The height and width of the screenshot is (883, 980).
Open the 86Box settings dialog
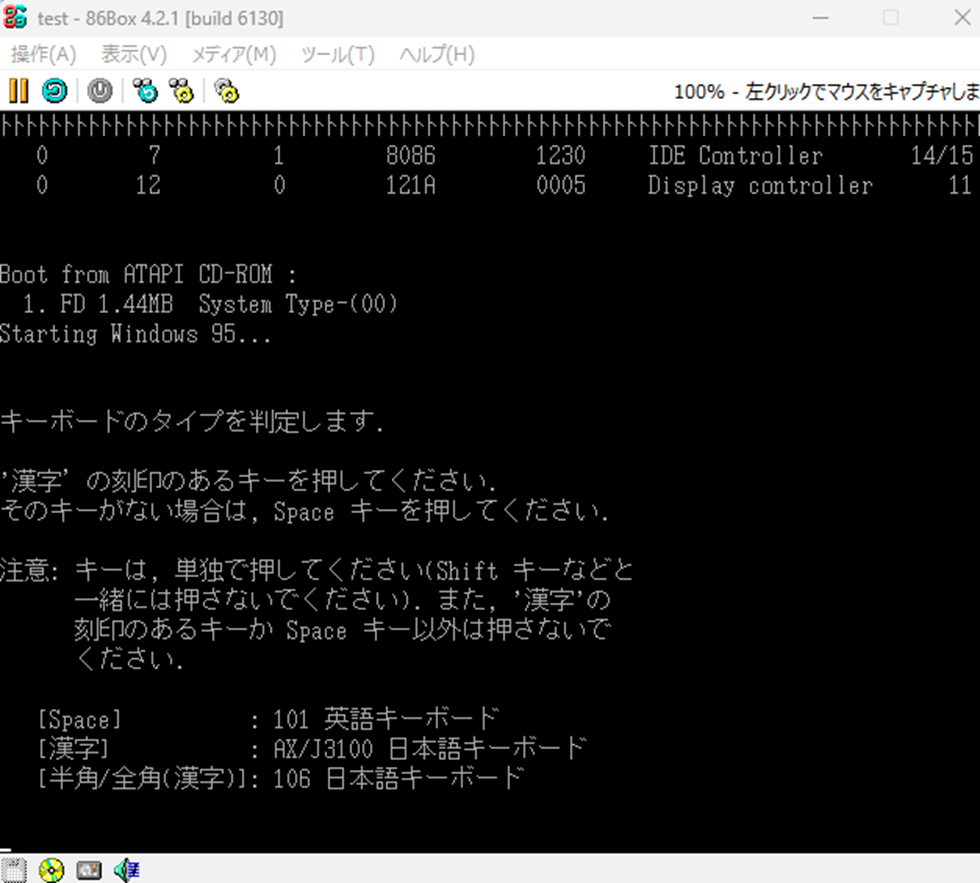pyautogui.click(x=226, y=91)
